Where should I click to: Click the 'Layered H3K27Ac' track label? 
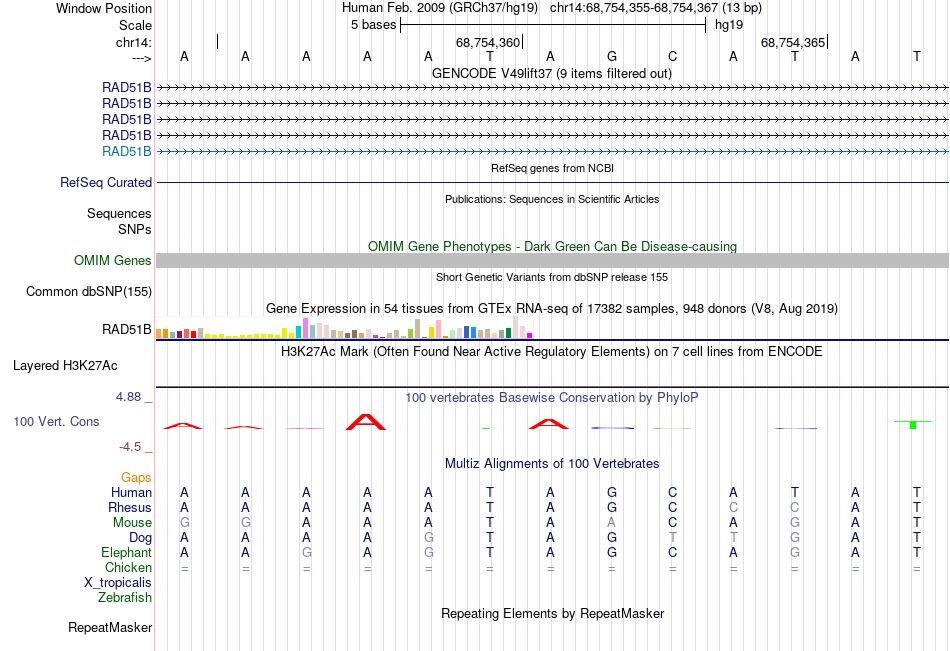65,366
